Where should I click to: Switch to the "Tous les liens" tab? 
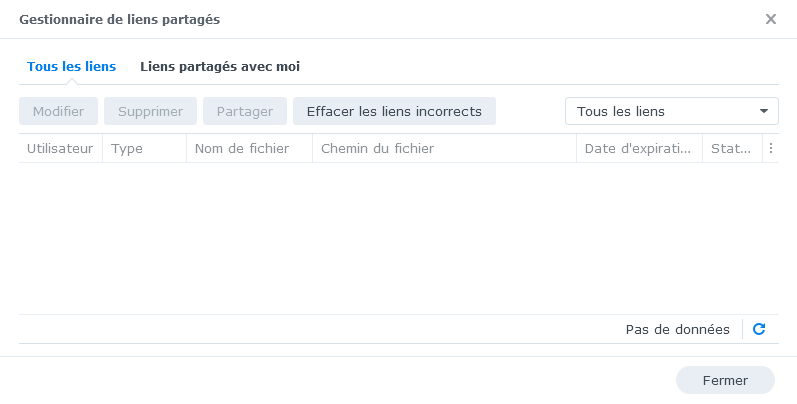point(71,67)
